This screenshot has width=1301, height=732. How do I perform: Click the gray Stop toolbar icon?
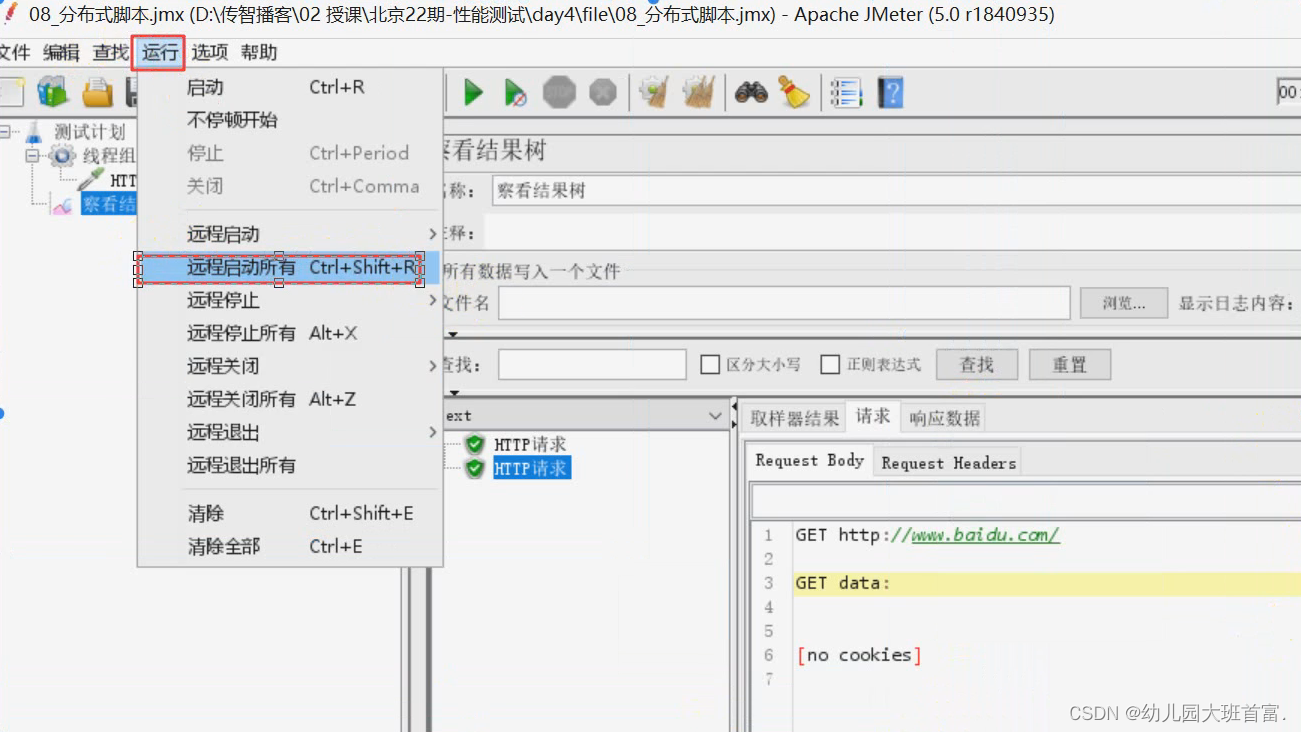point(559,93)
